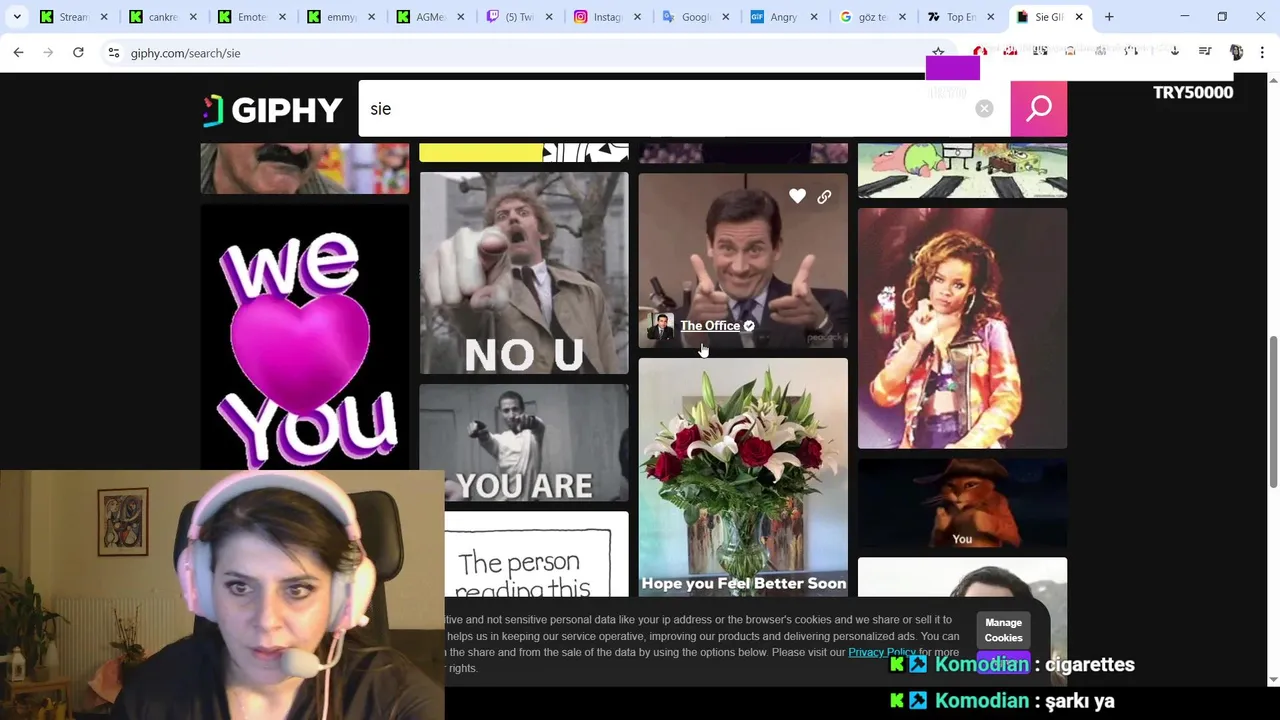Open the We Love You heart GIF

[305, 337]
